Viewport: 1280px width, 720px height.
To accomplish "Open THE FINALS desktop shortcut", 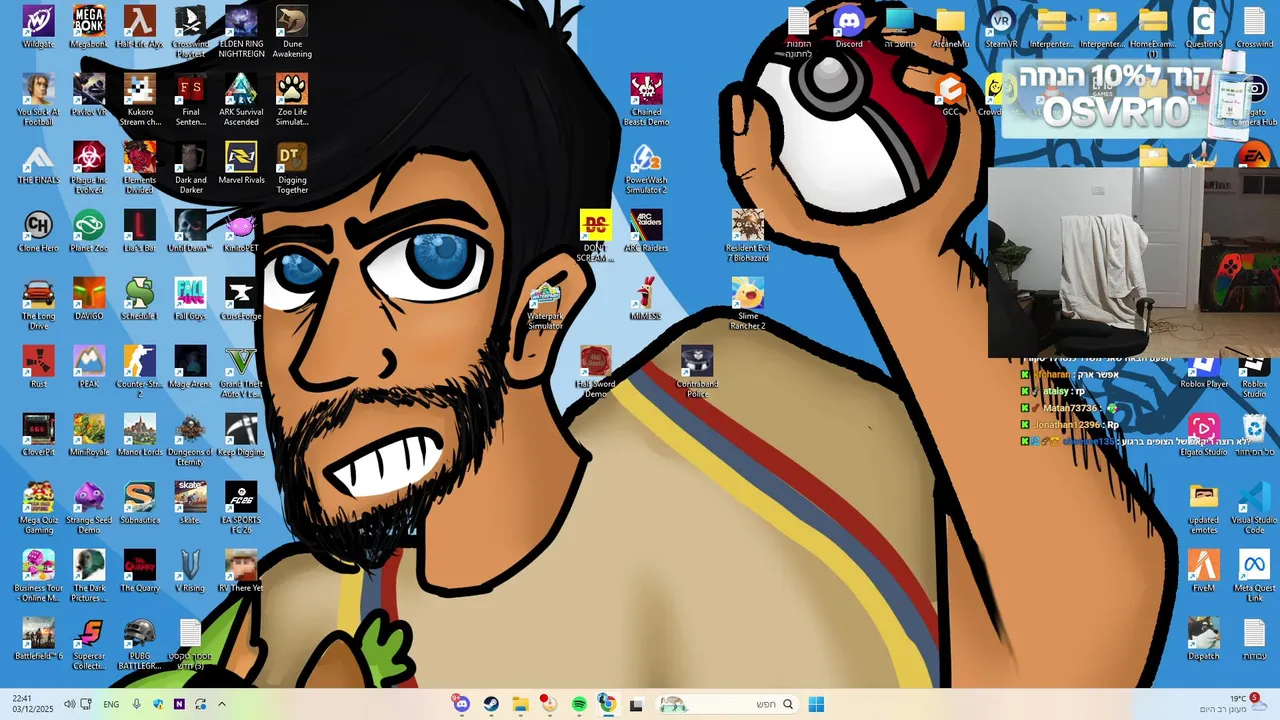I will point(38,164).
